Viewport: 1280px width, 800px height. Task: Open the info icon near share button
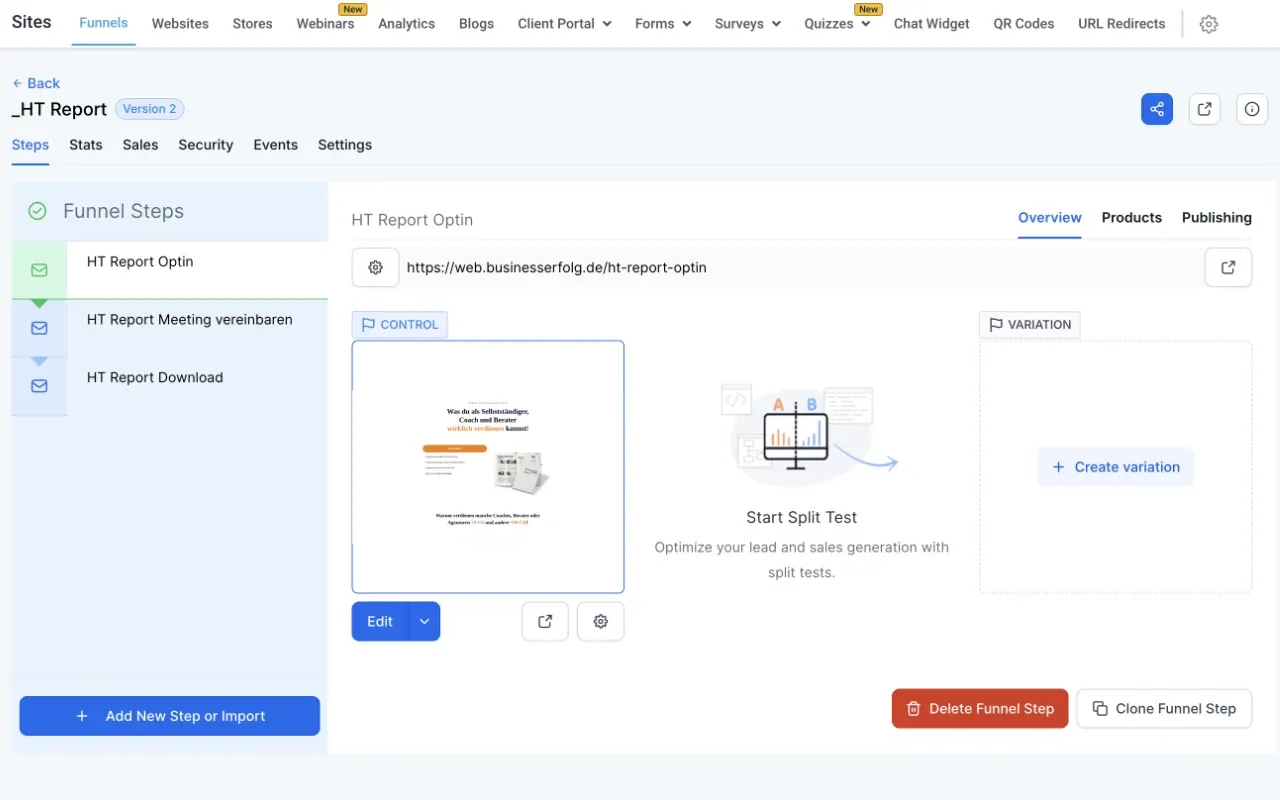(x=1251, y=108)
